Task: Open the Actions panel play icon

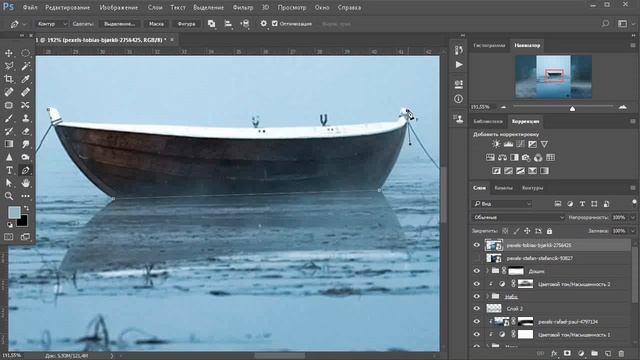Action: [x=459, y=64]
